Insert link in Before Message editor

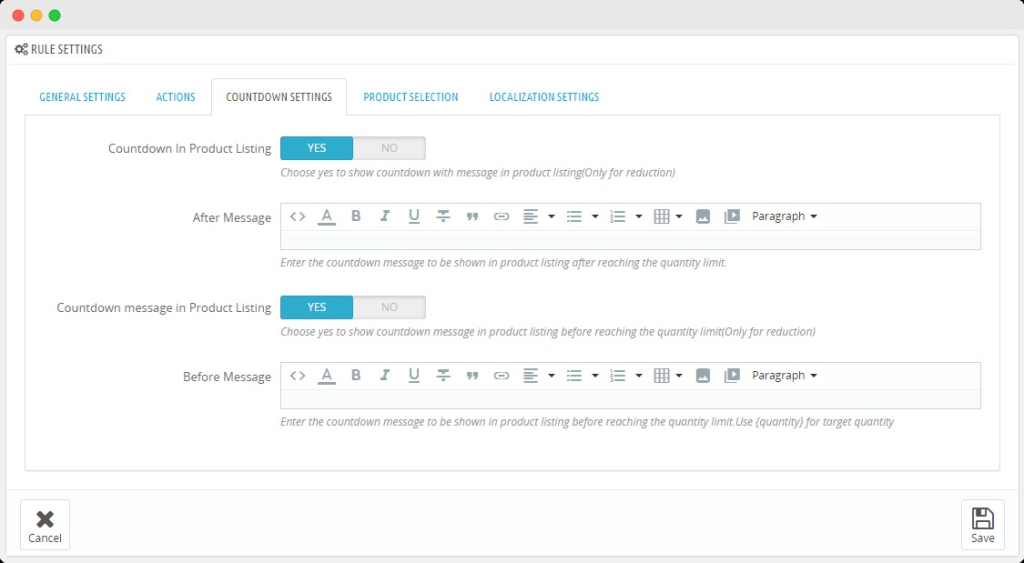[502, 376]
